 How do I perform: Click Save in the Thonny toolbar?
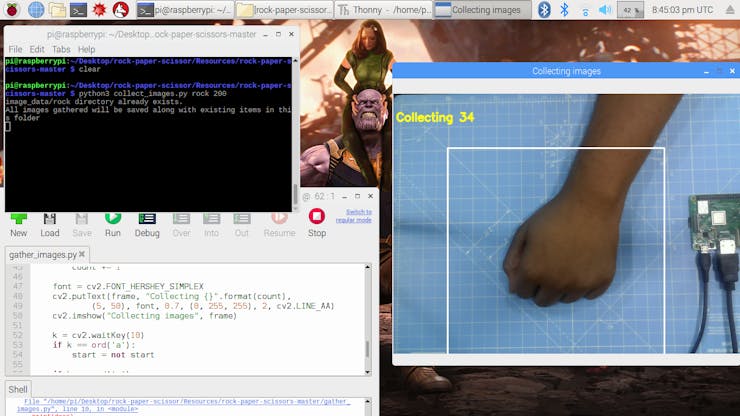[82, 224]
